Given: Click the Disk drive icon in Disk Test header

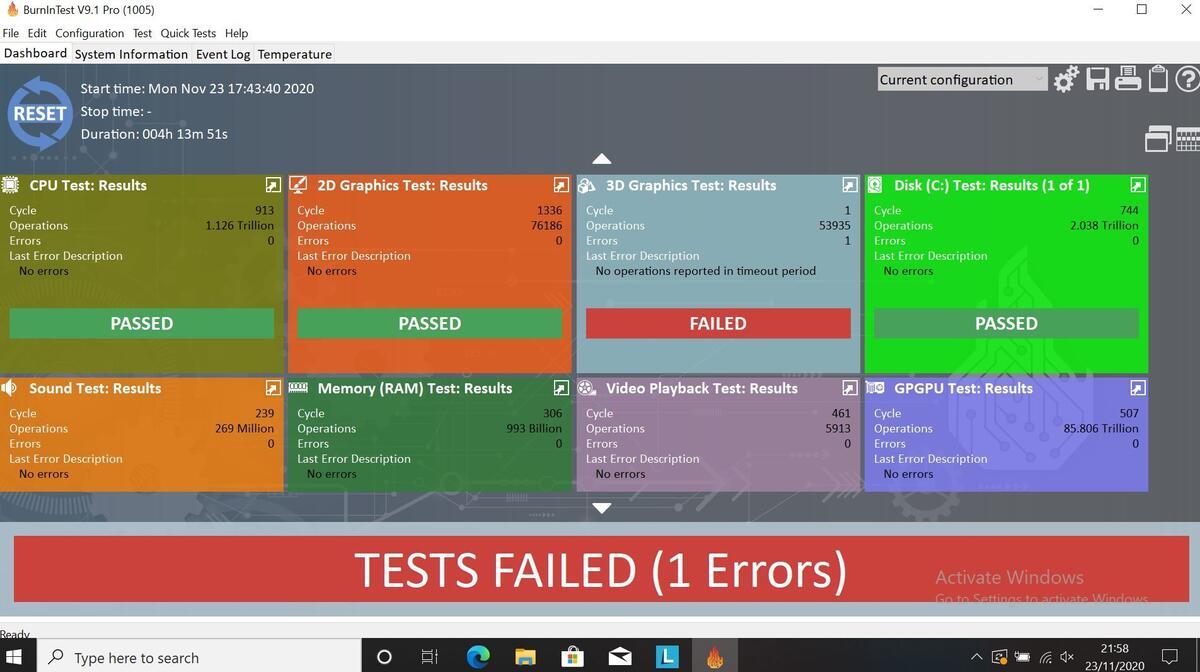Looking at the screenshot, I should pyautogui.click(x=875, y=185).
